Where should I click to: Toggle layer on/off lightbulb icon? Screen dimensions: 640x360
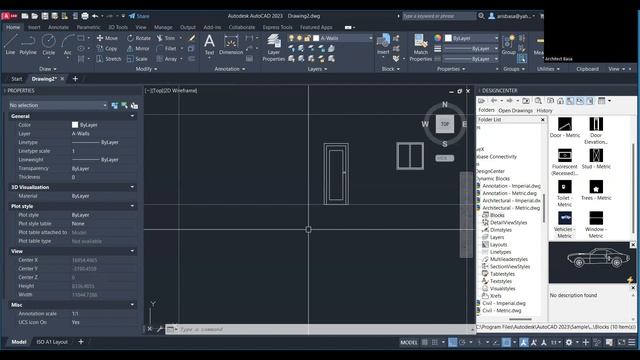pos(291,38)
